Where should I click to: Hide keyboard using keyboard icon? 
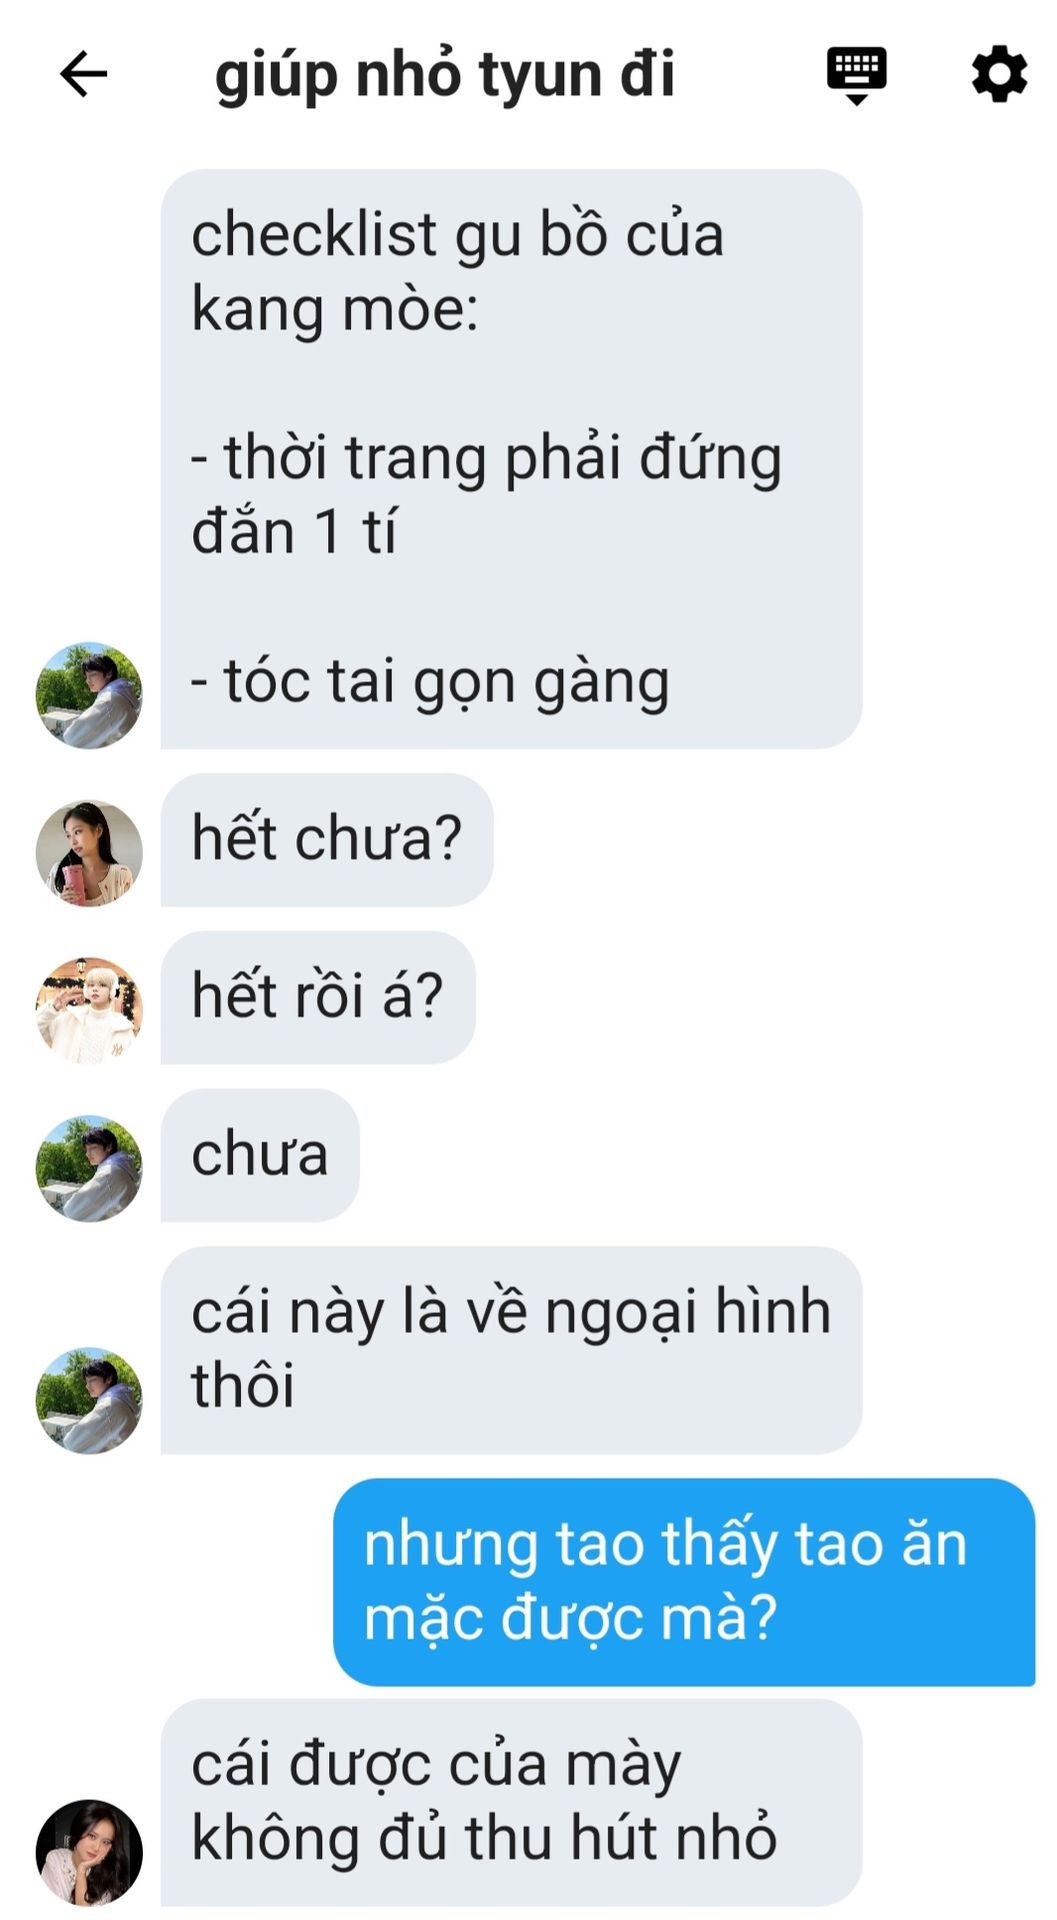click(856, 75)
